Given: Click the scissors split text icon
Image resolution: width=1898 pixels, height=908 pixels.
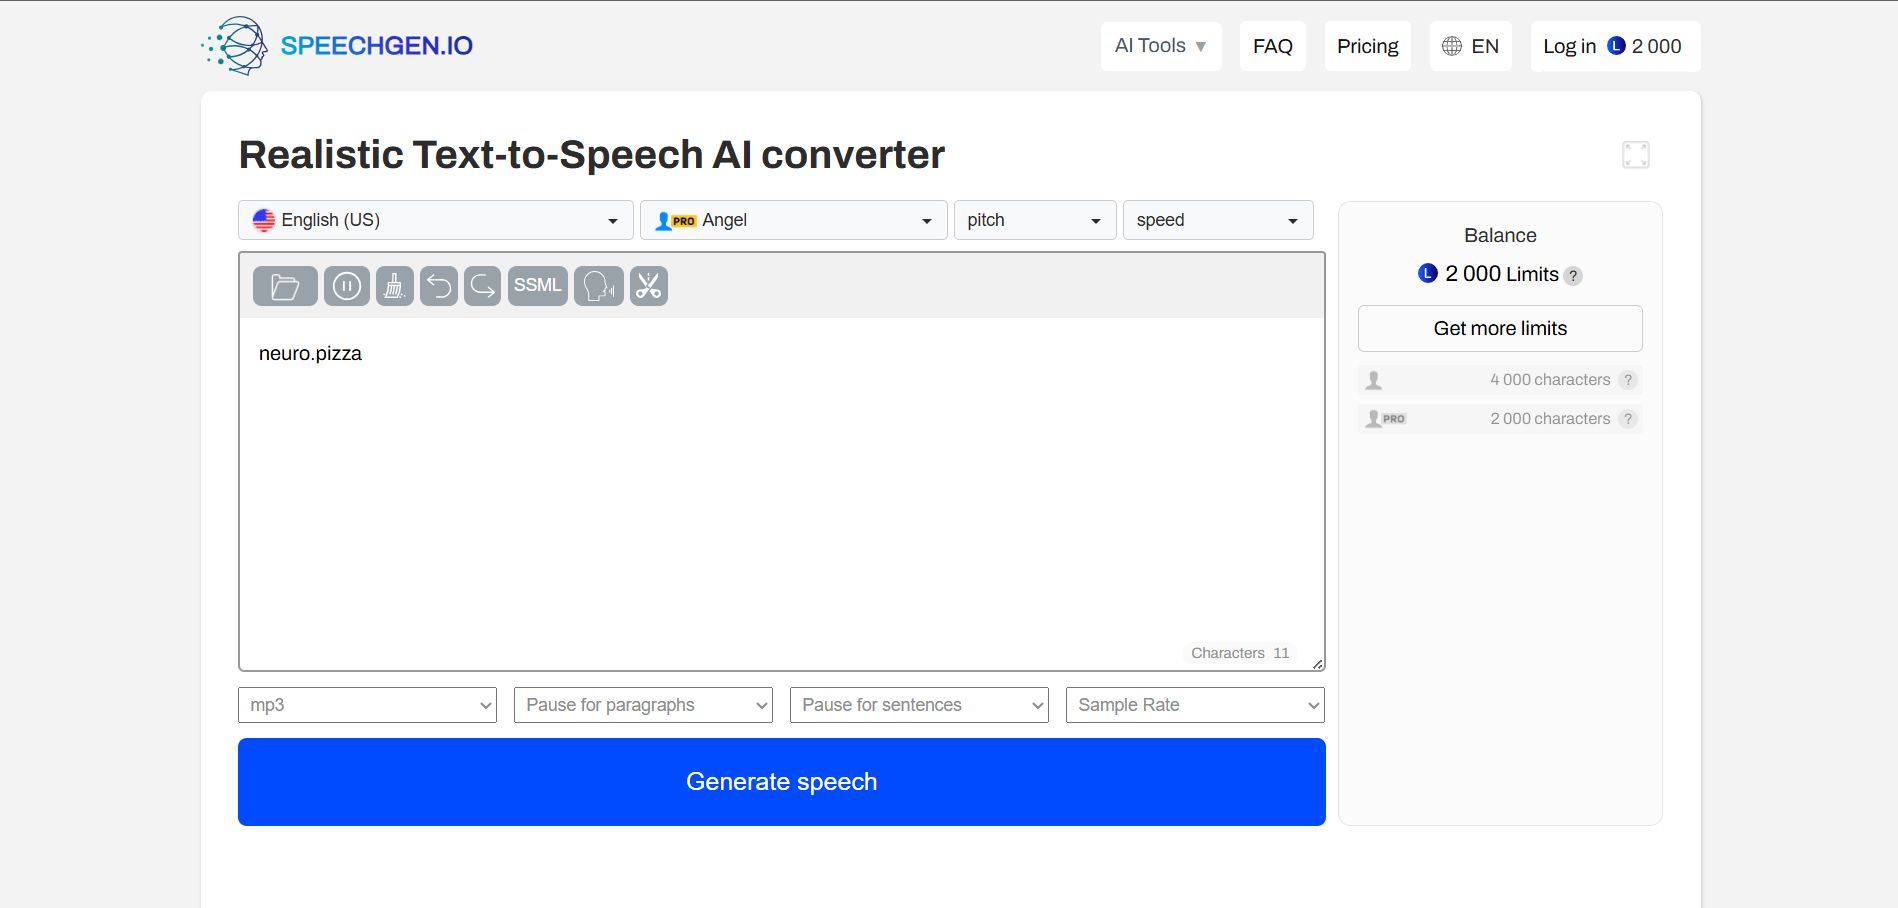Looking at the screenshot, I should pyautogui.click(x=649, y=287).
